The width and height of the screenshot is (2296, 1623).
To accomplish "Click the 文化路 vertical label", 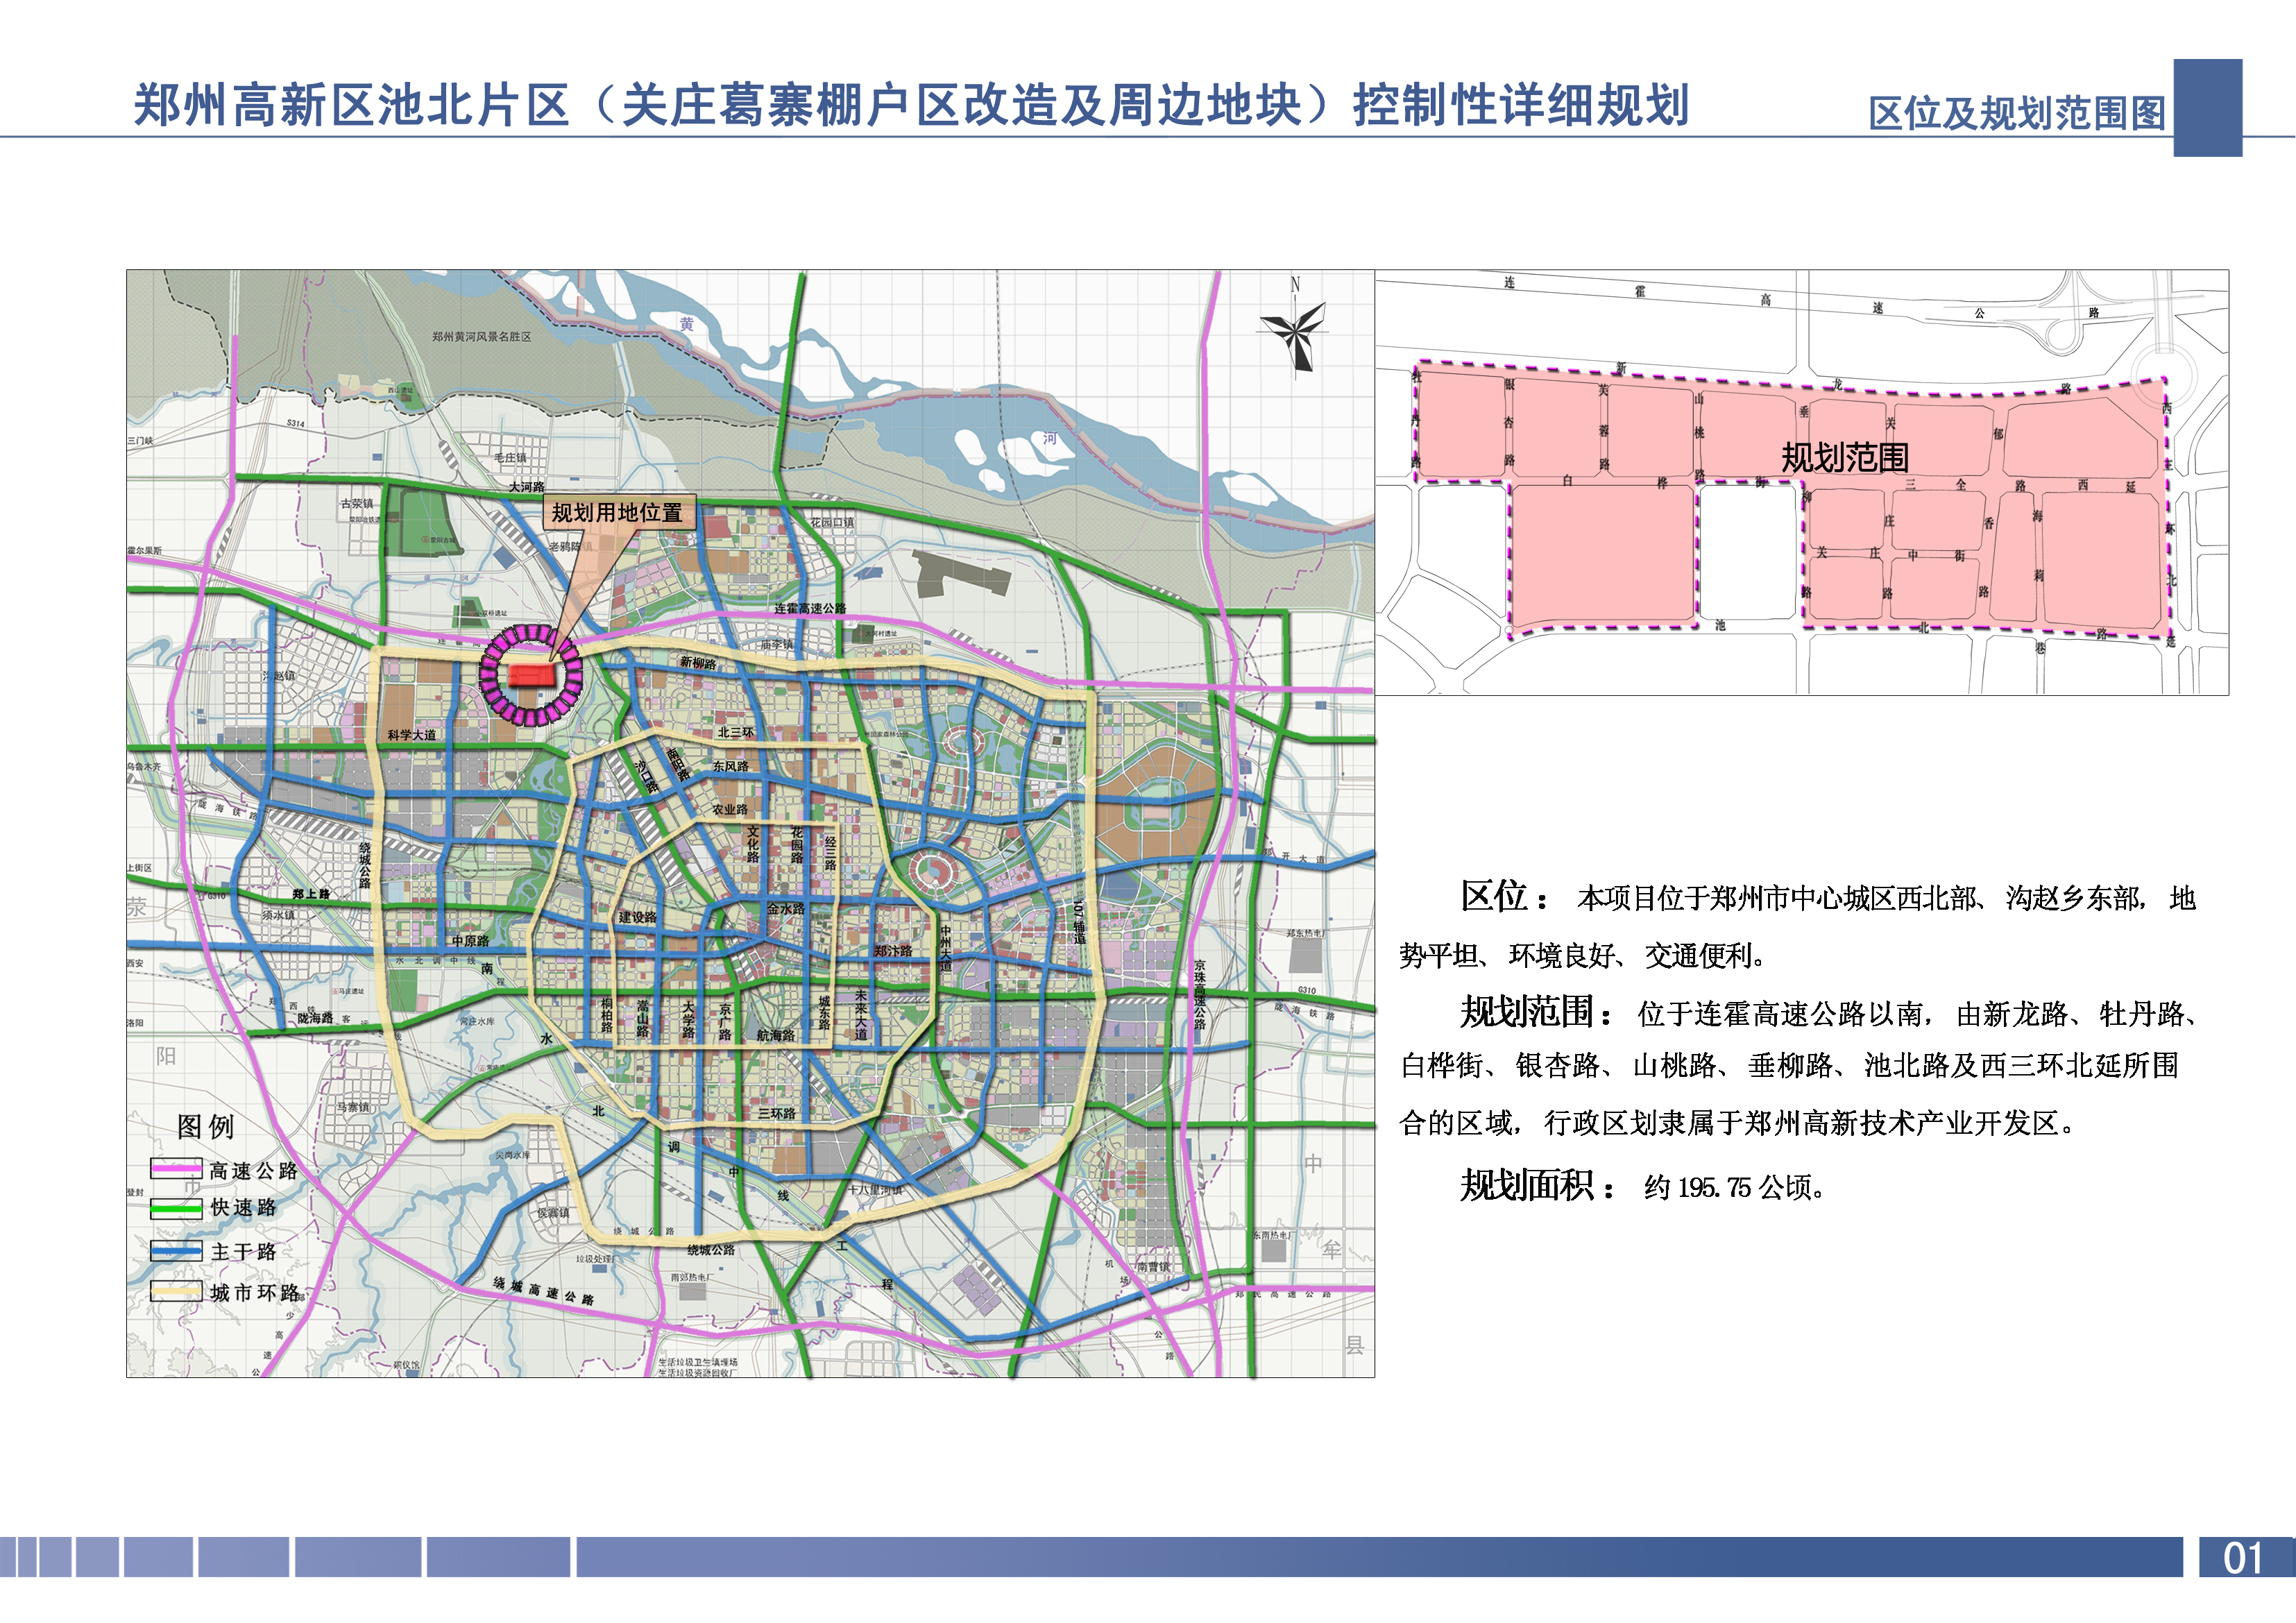I will pyautogui.click(x=752, y=845).
